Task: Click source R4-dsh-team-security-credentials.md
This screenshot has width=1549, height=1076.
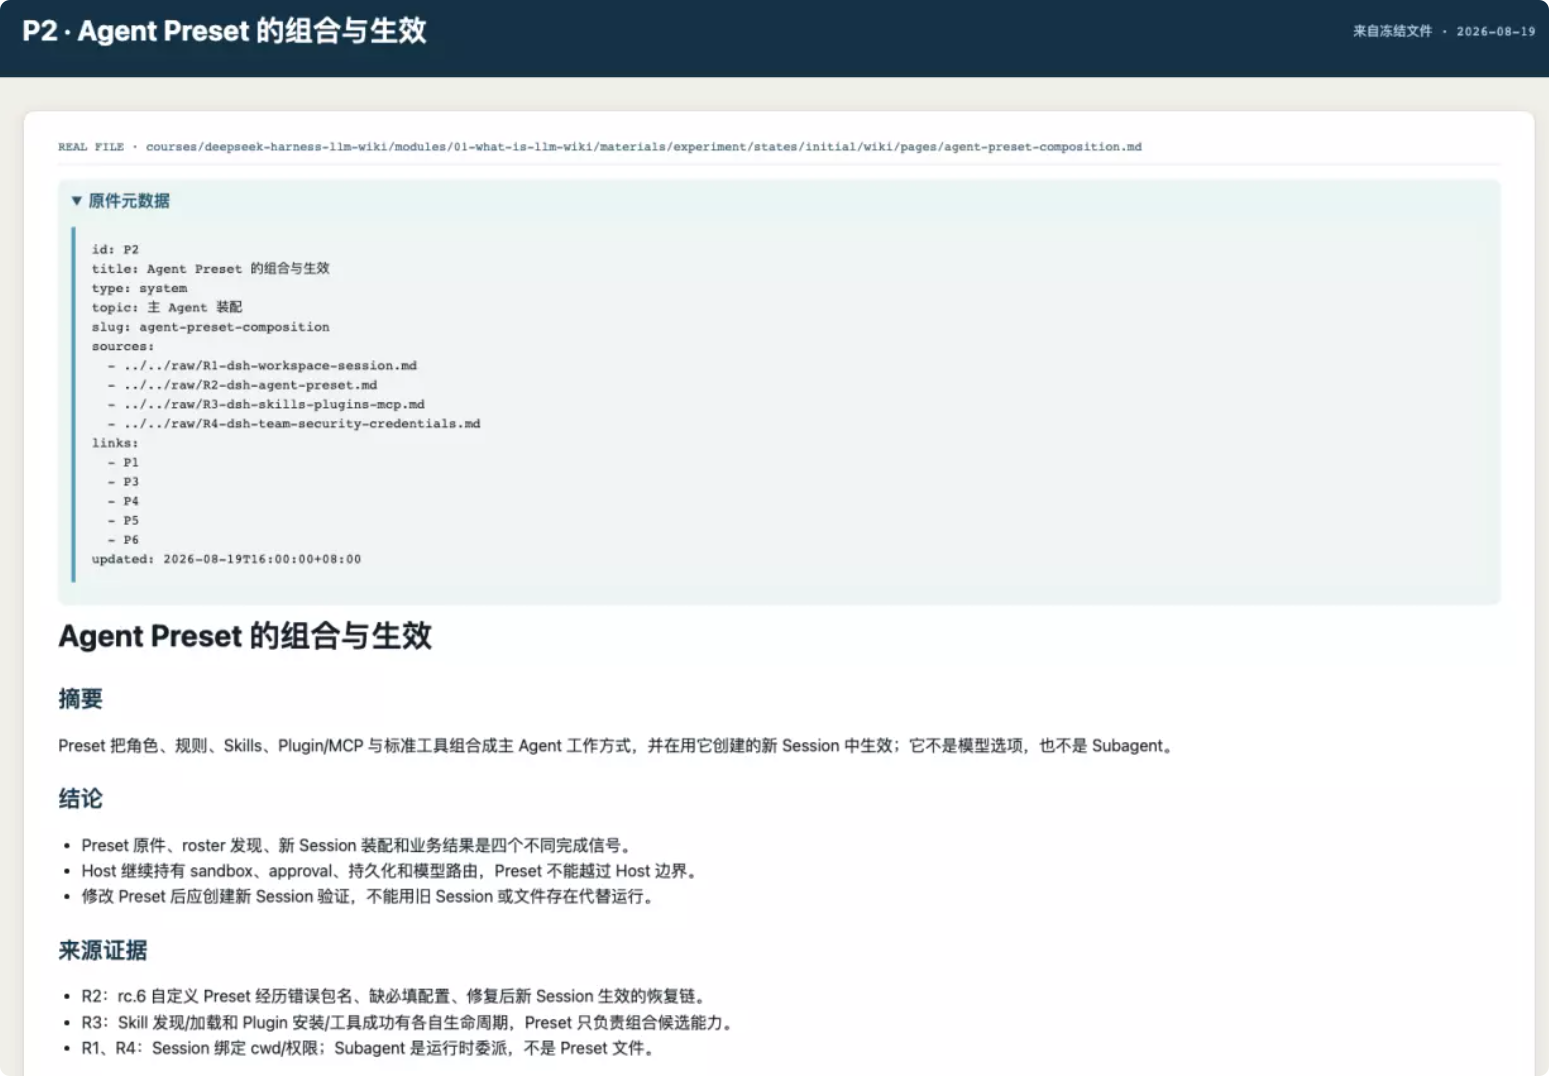Action: 302,424
